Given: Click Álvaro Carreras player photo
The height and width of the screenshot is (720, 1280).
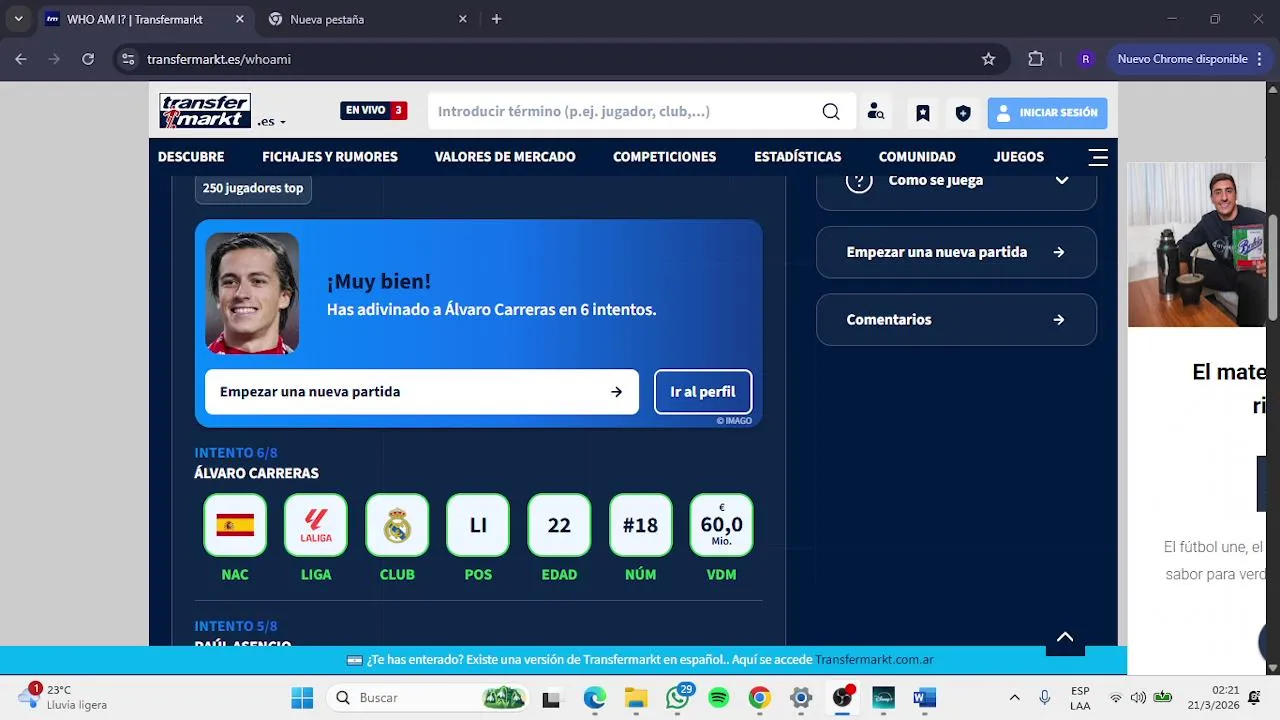Looking at the screenshot, I should [252, 293].
